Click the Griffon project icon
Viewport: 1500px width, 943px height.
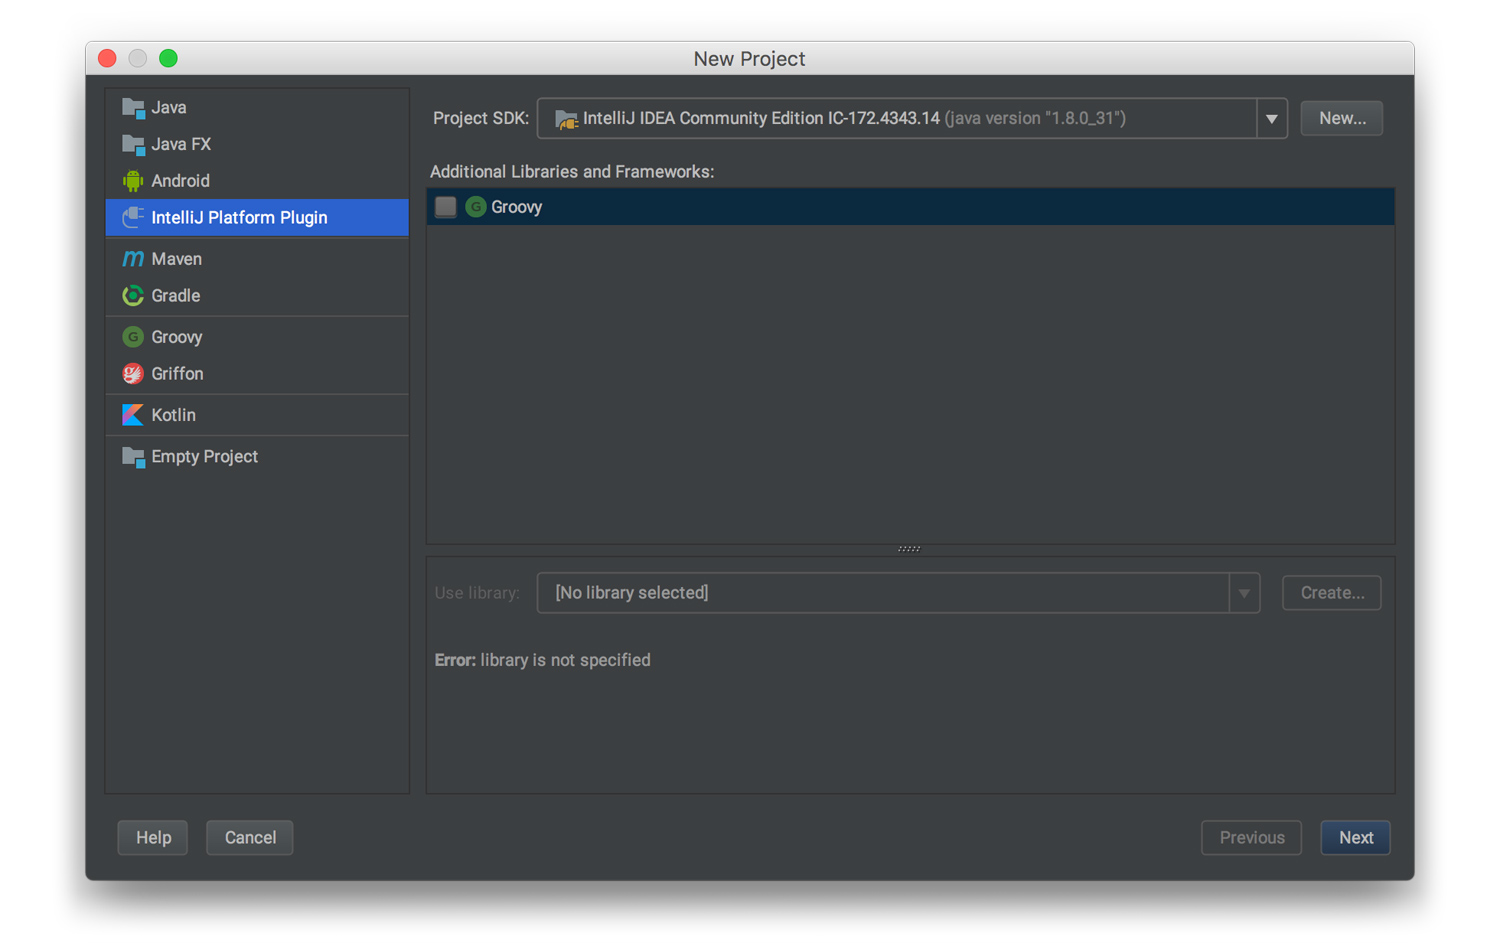click(133, 374)
